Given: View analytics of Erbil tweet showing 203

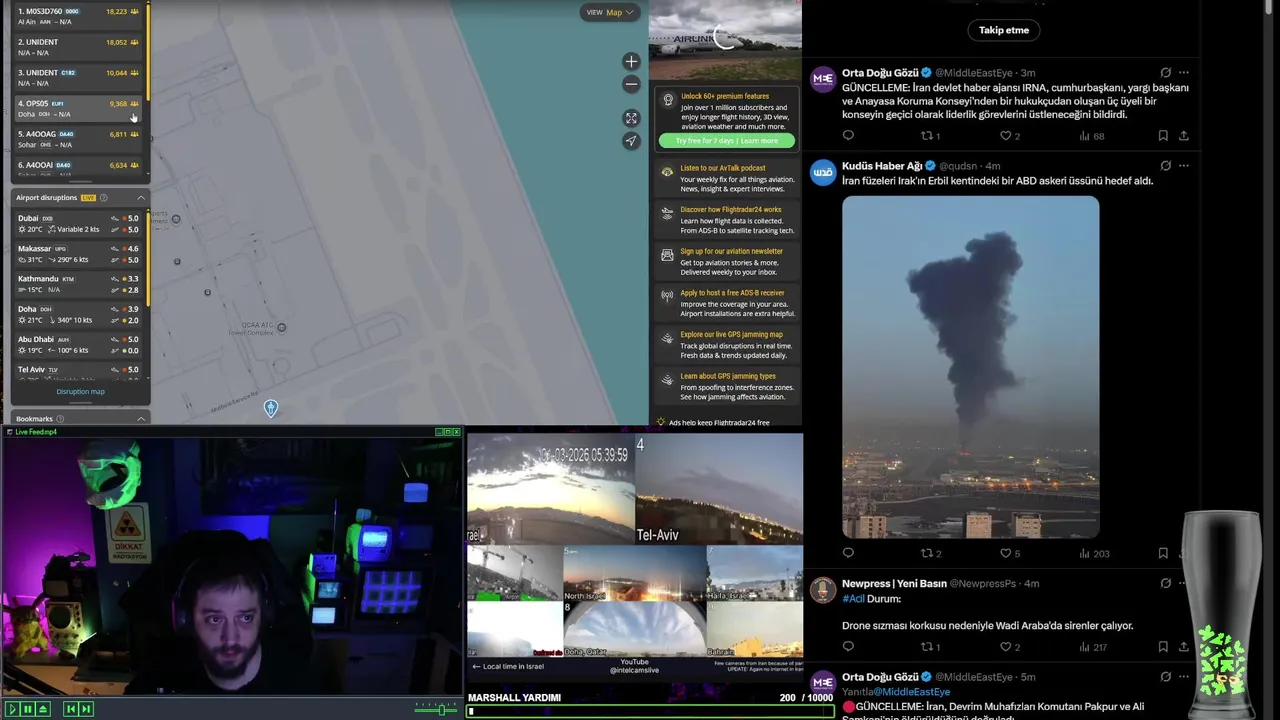Looking at the screenshot, I should point(1094,553).
